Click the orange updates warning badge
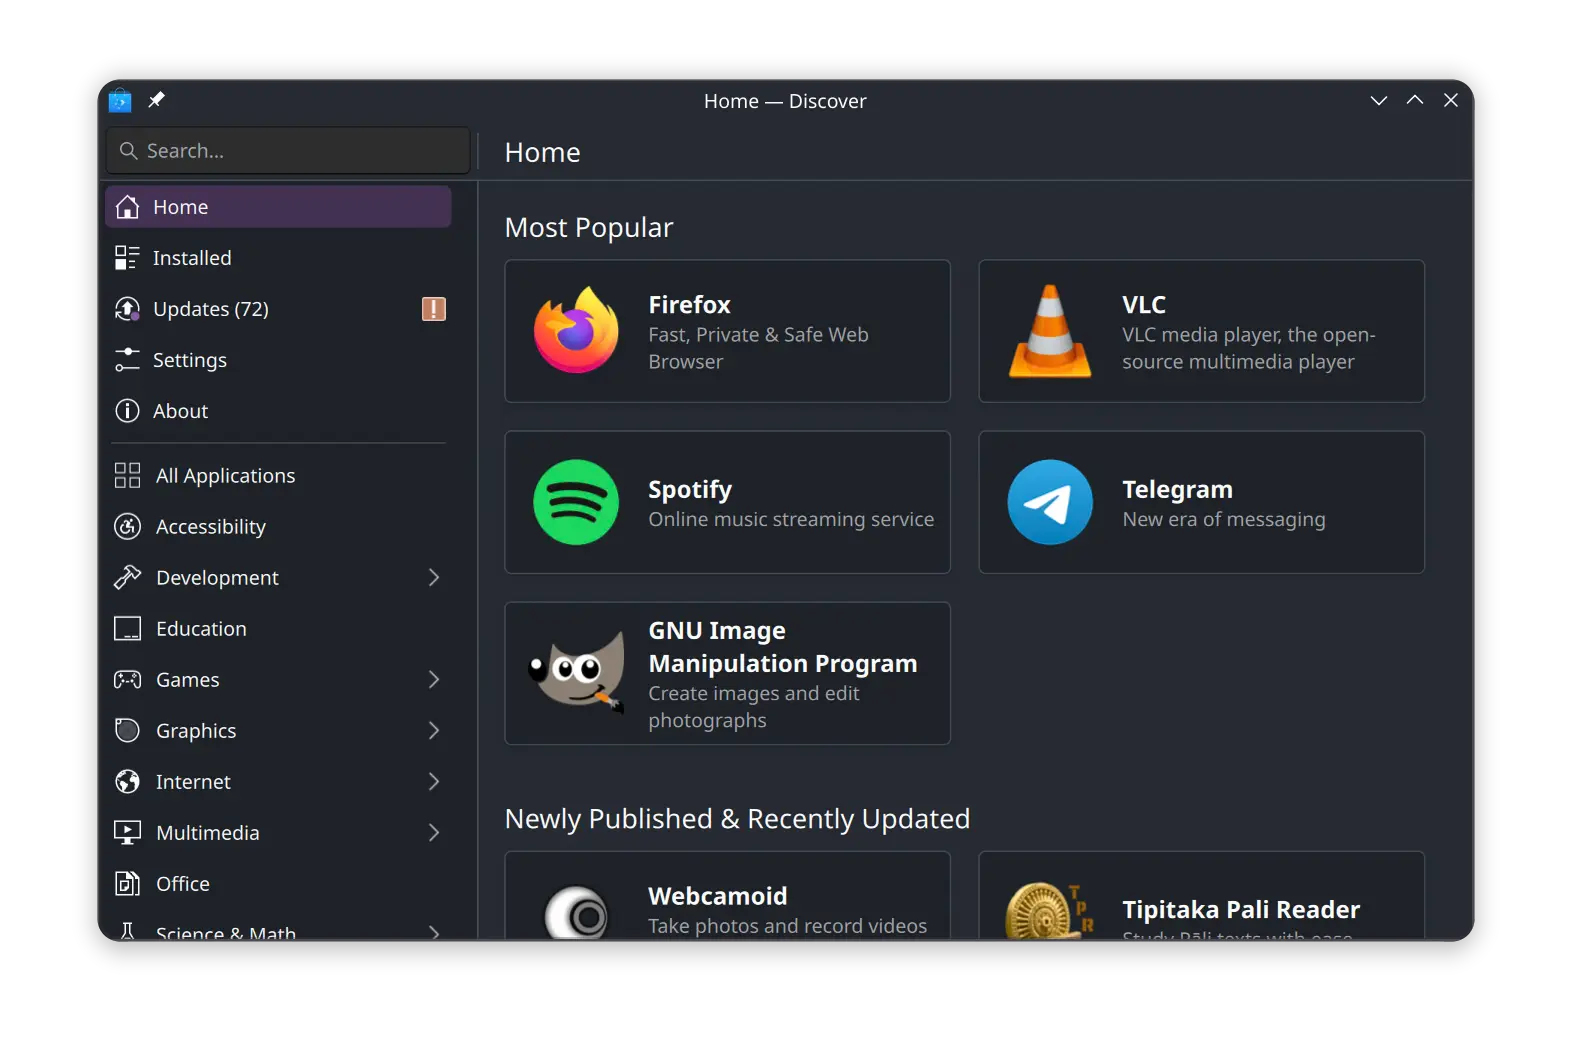The height and width of the screenshot is (1057, 1572). click(x=434, y=309)
